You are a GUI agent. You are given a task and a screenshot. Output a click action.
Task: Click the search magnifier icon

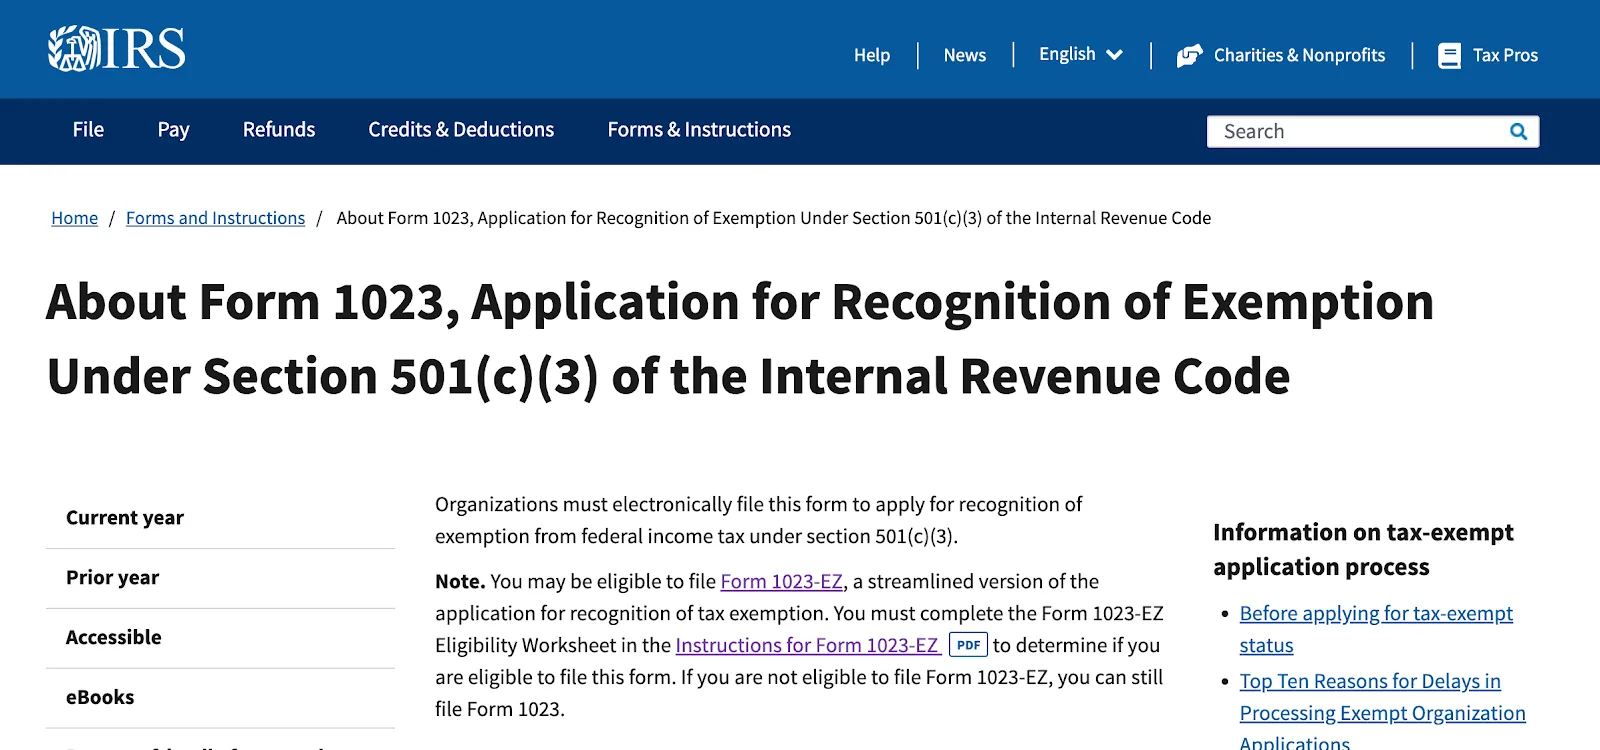pos(1518,132)
